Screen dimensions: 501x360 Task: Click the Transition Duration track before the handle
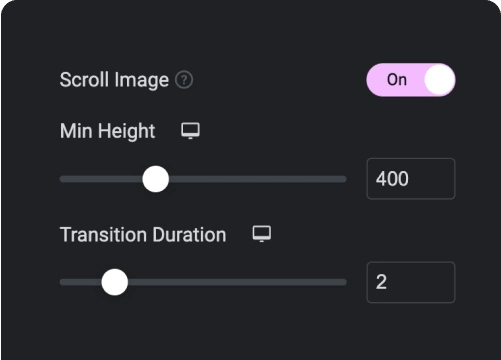click(x=81, y=282)
